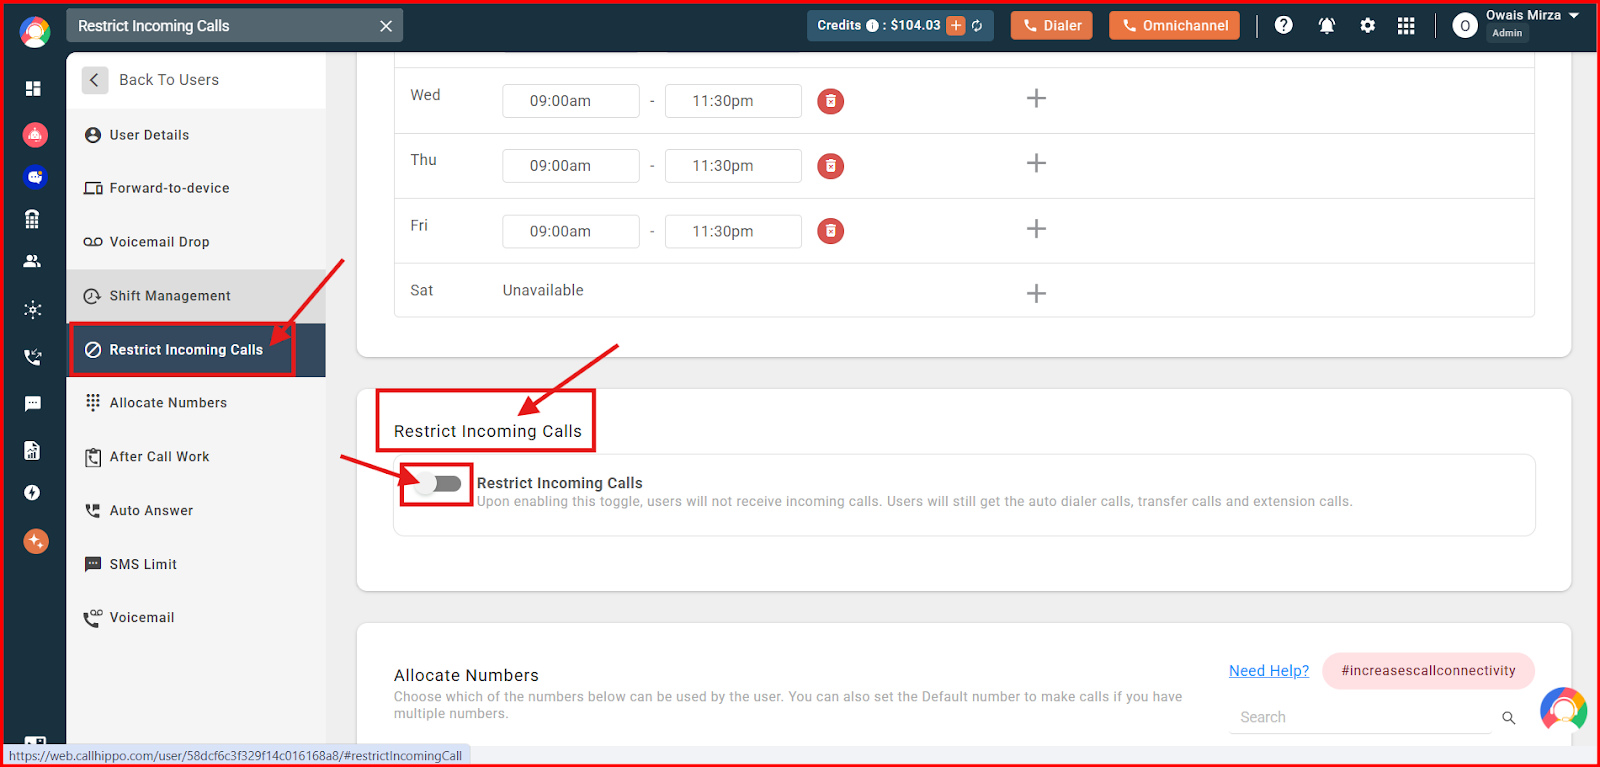Add a time slot for Thu
The width and height of the screenshot is (1600, 767).
(1036, 163)
